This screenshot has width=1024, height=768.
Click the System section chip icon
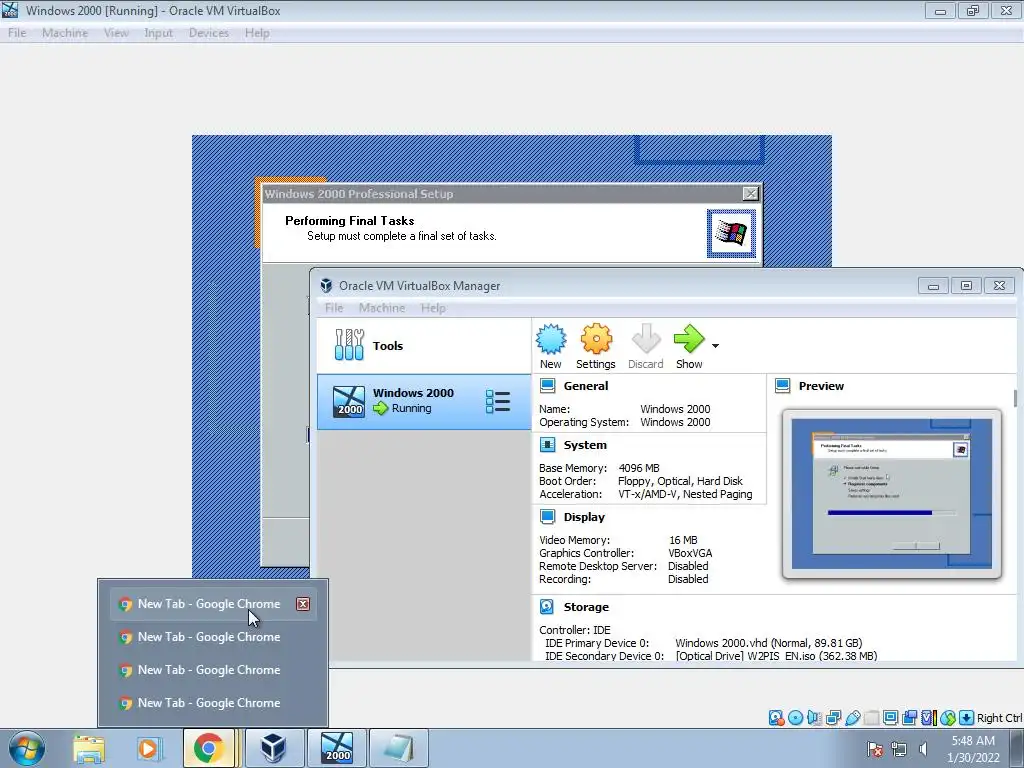547,445
